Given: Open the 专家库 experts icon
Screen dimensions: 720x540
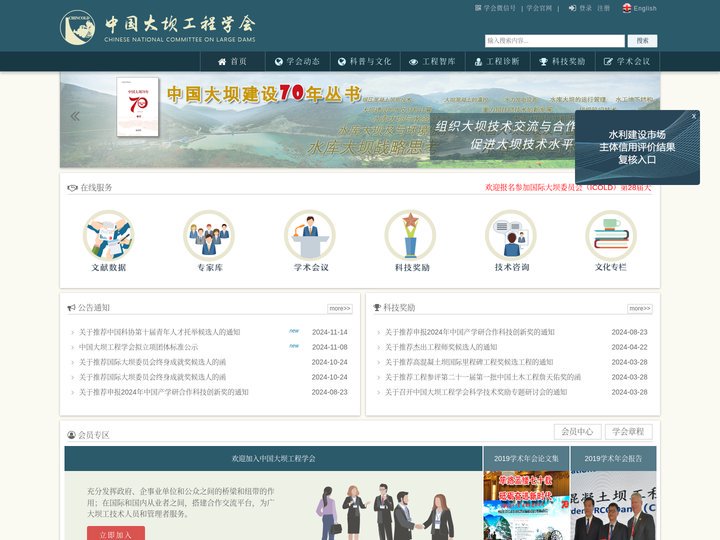Looking at the screenshot, I should [x=209, y=236].
